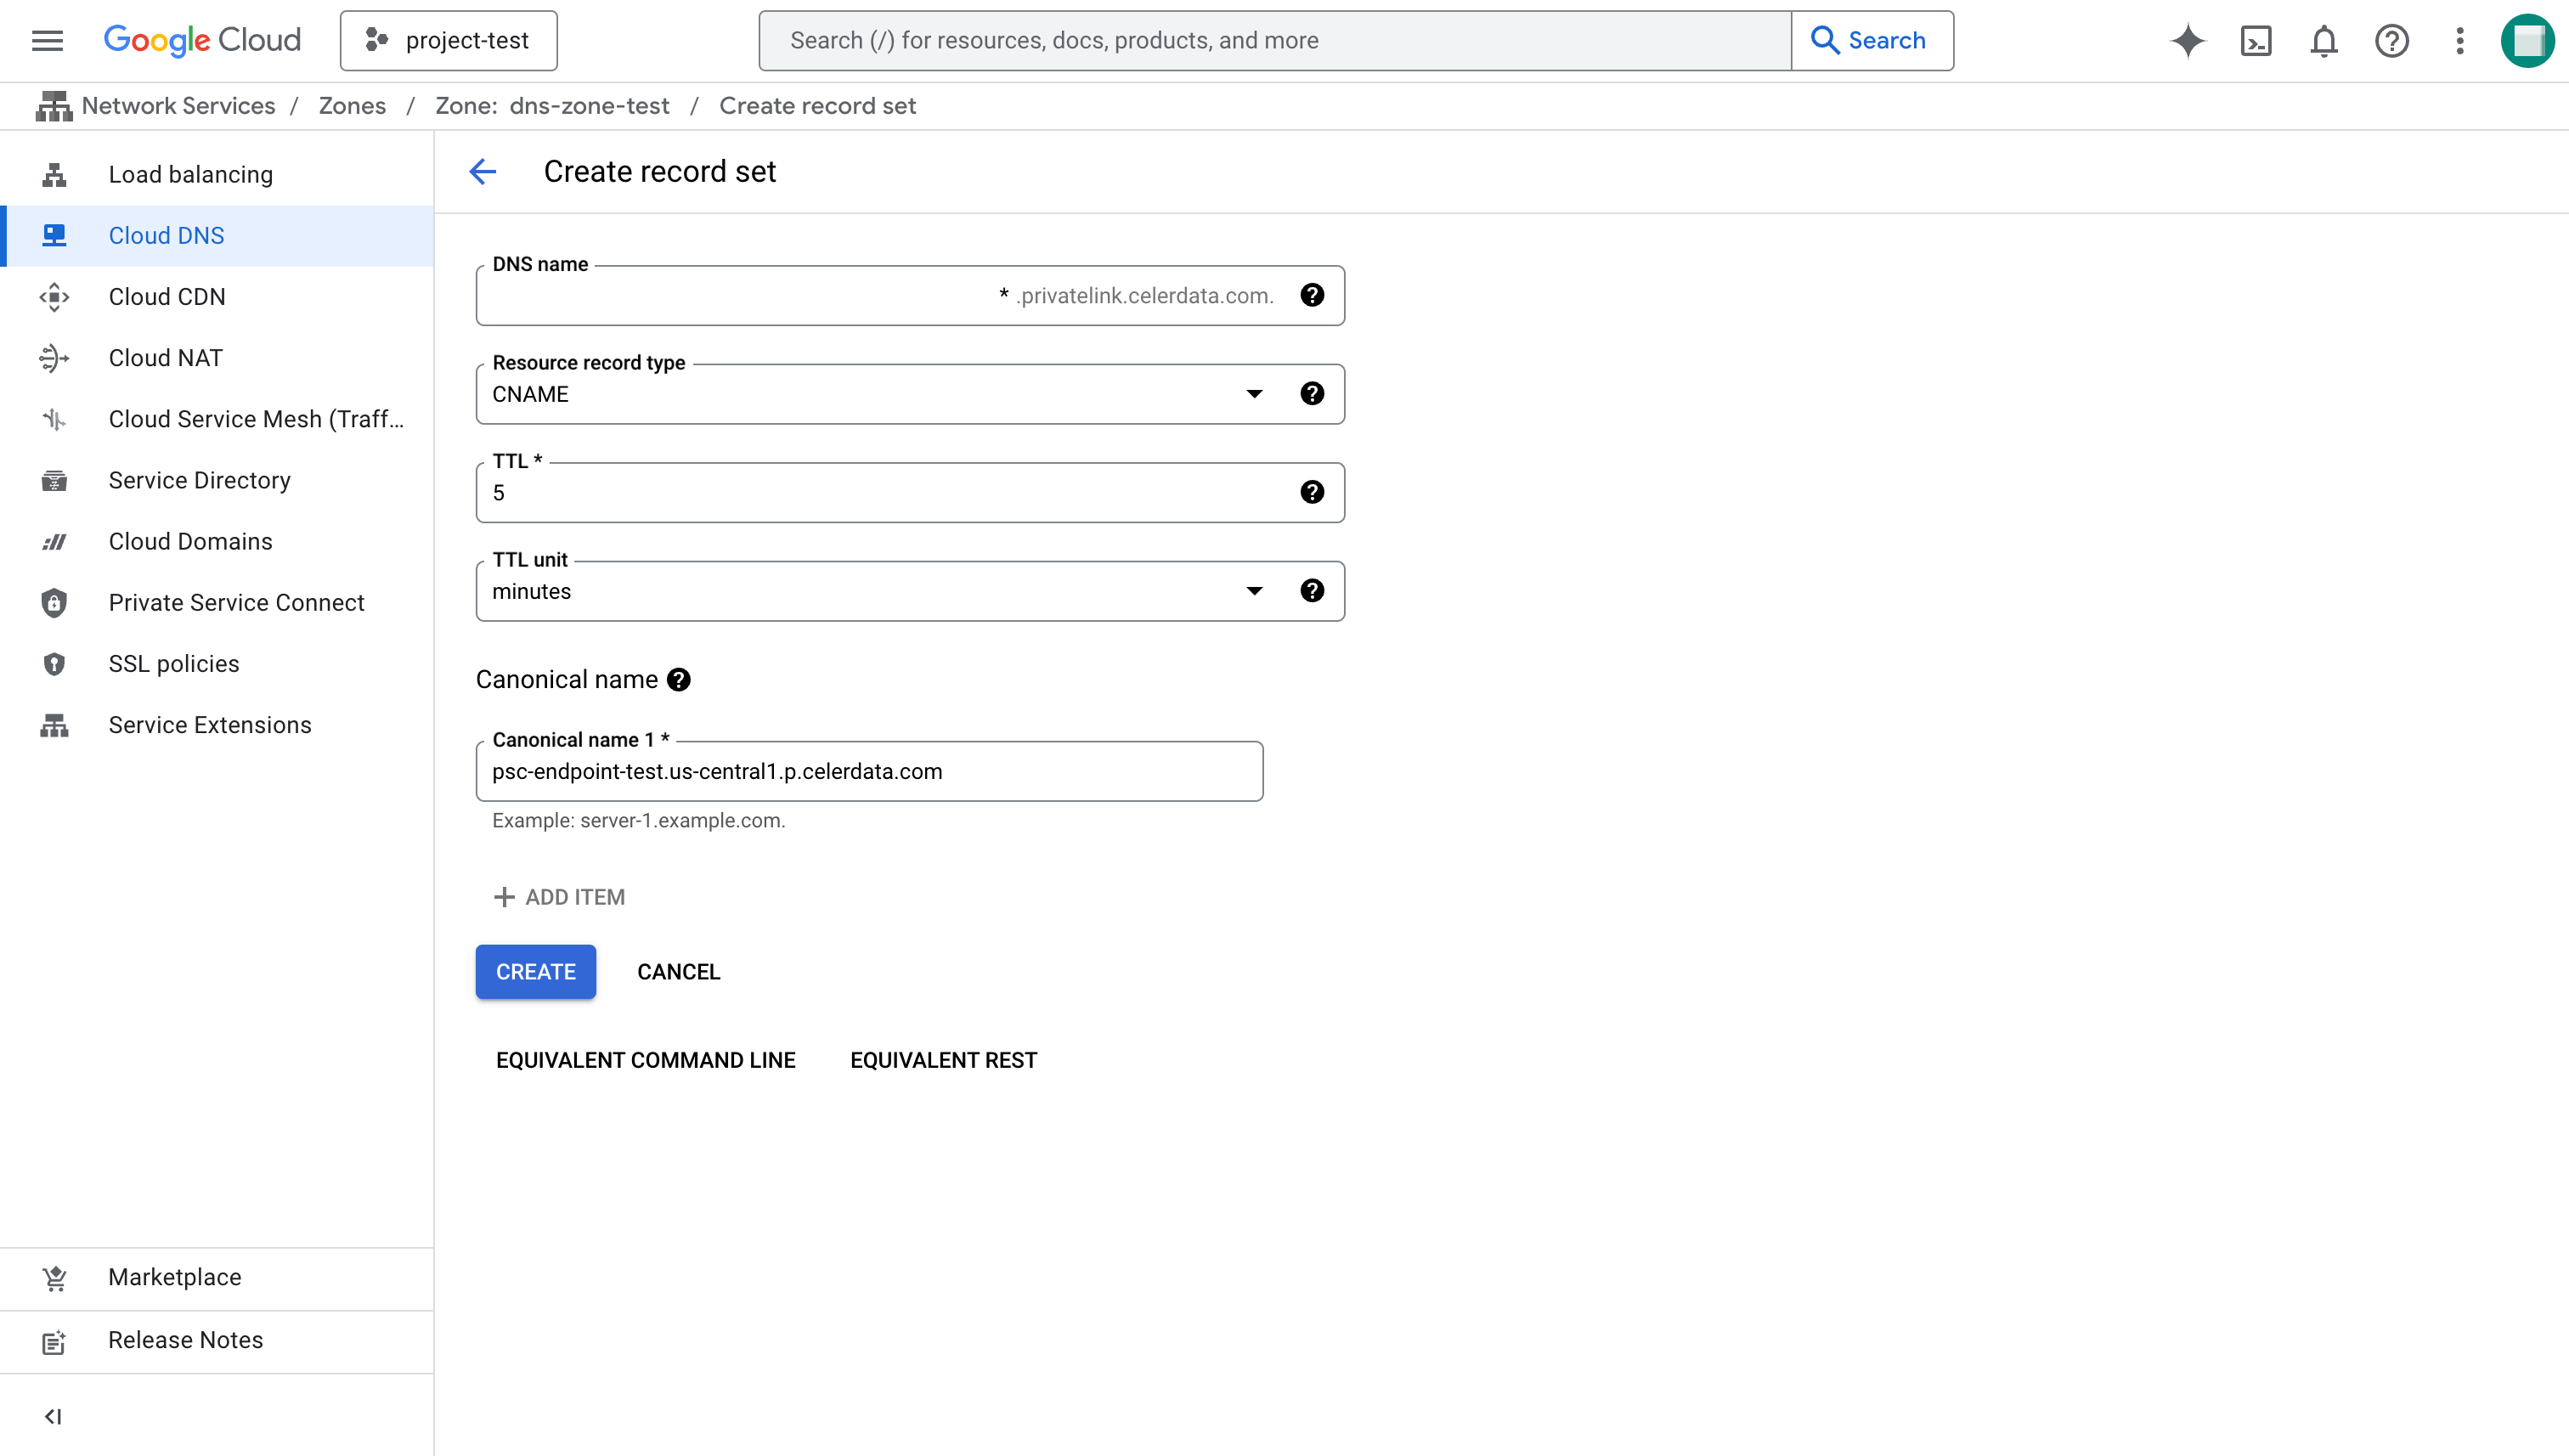Activate Cloud Shell terminal icon
This screenshot has height=1456, width=2569.
(2256, 41)
